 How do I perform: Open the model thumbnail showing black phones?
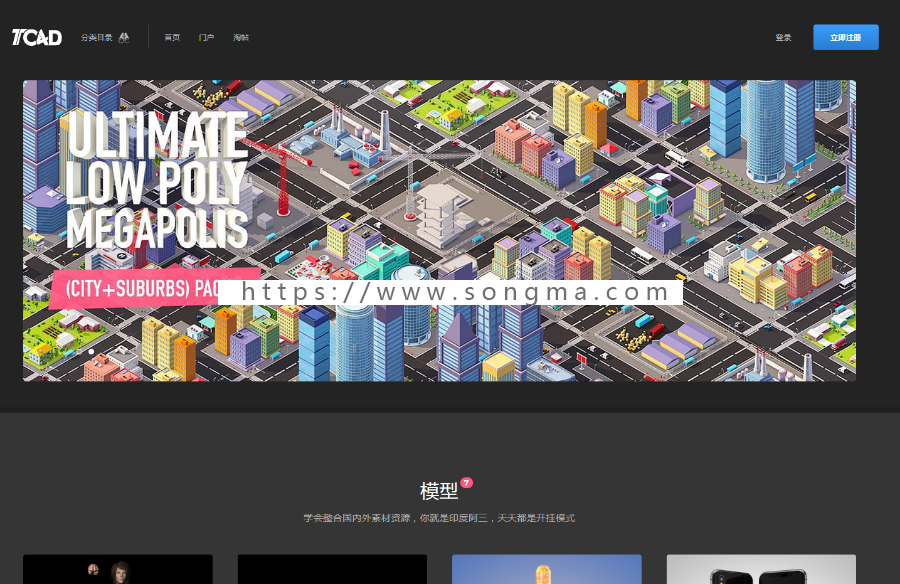(761, 569)
